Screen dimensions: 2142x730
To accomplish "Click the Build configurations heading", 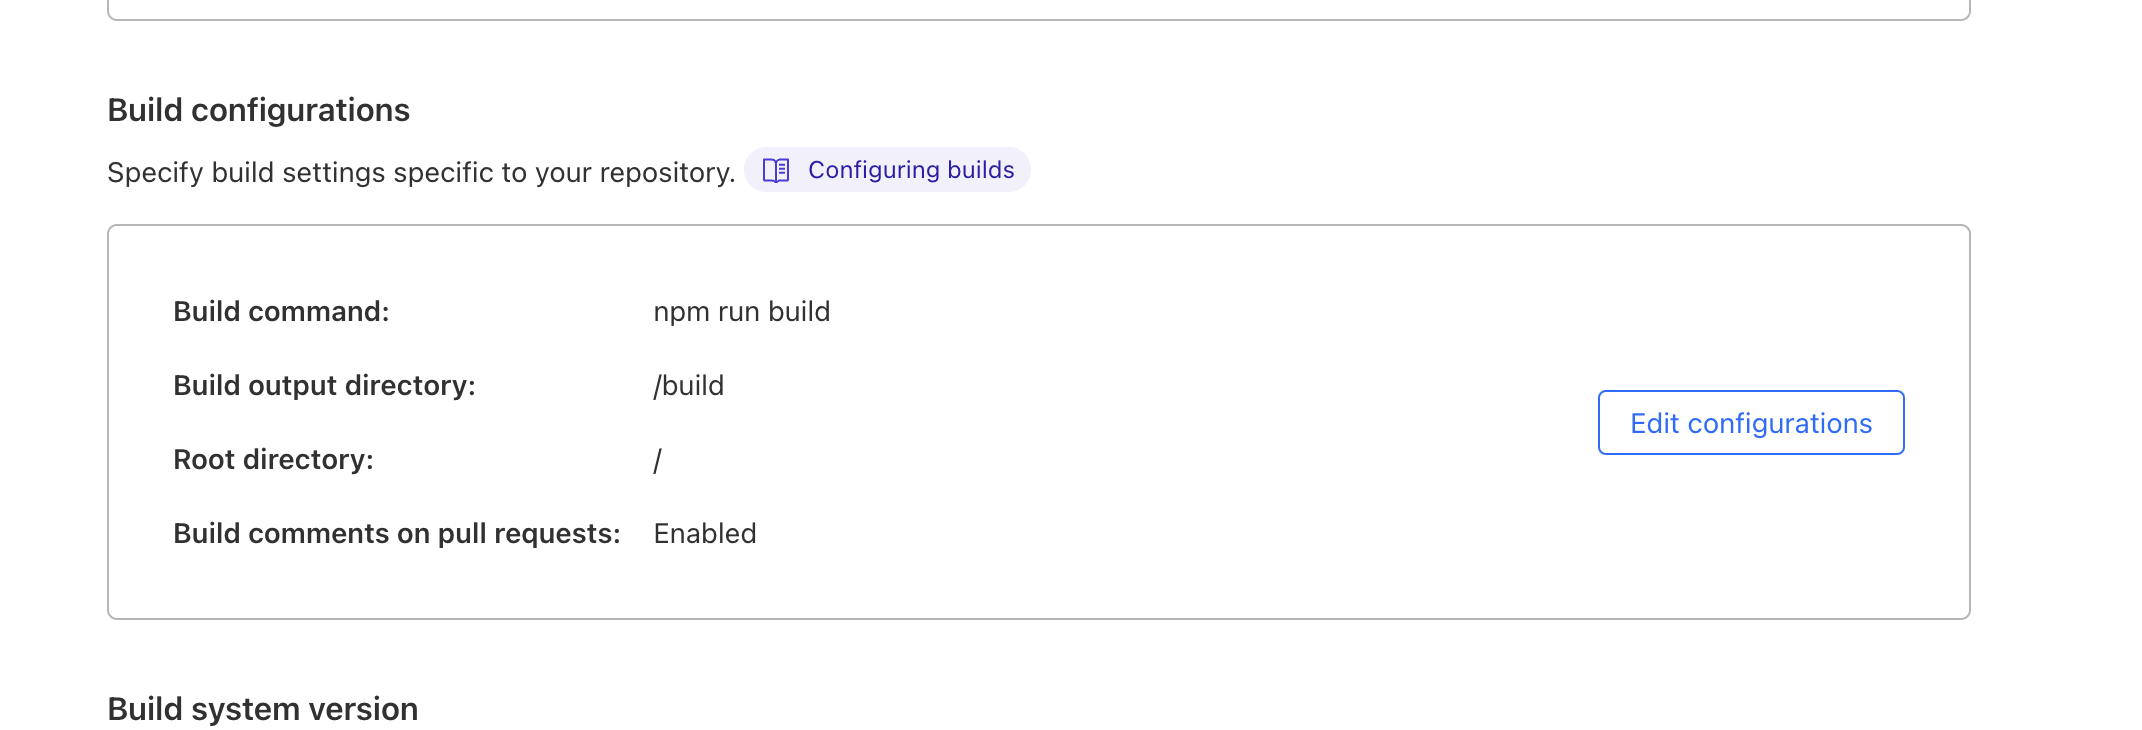I will 258,110.
